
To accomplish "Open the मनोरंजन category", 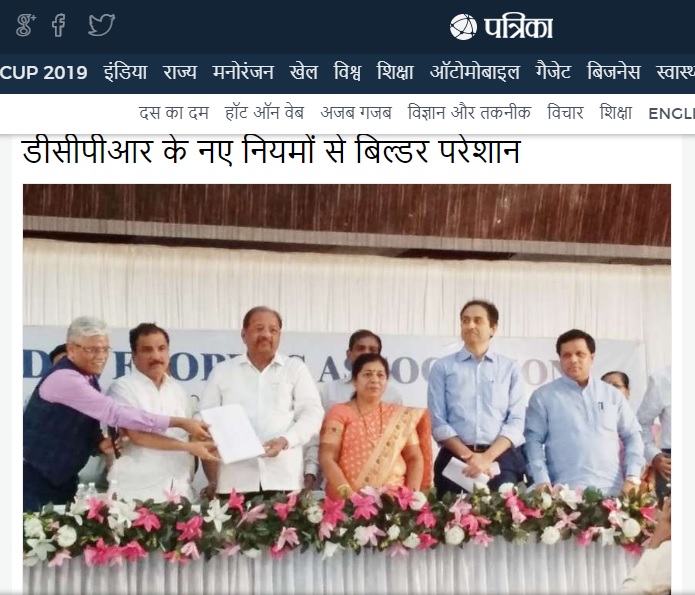I will click(x=243, y=72).
